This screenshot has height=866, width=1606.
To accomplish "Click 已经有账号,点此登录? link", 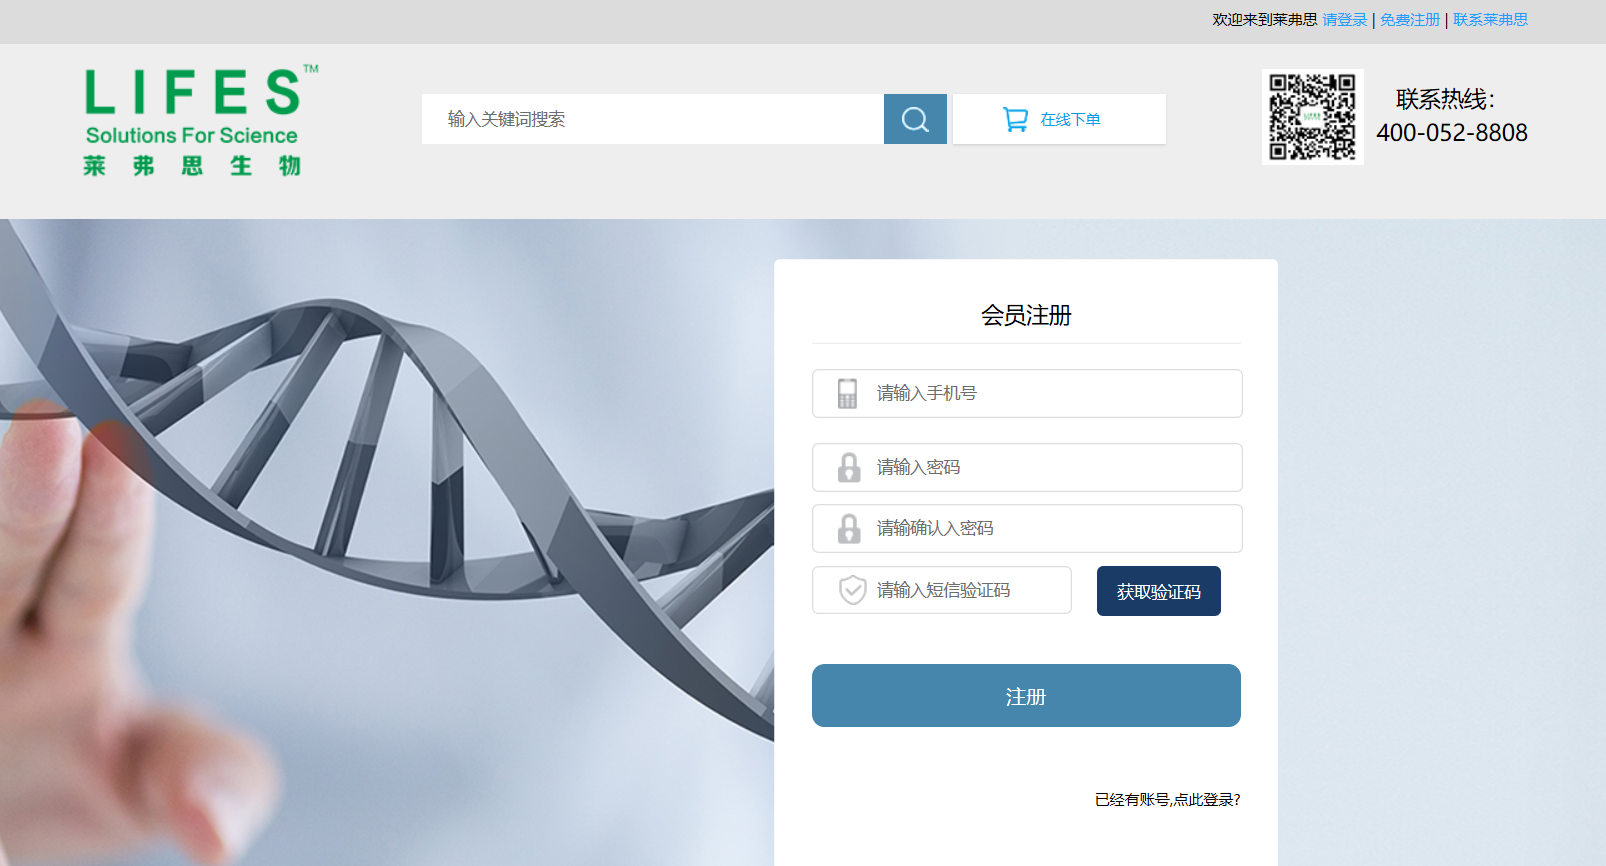I will (x=1167, y=800).
